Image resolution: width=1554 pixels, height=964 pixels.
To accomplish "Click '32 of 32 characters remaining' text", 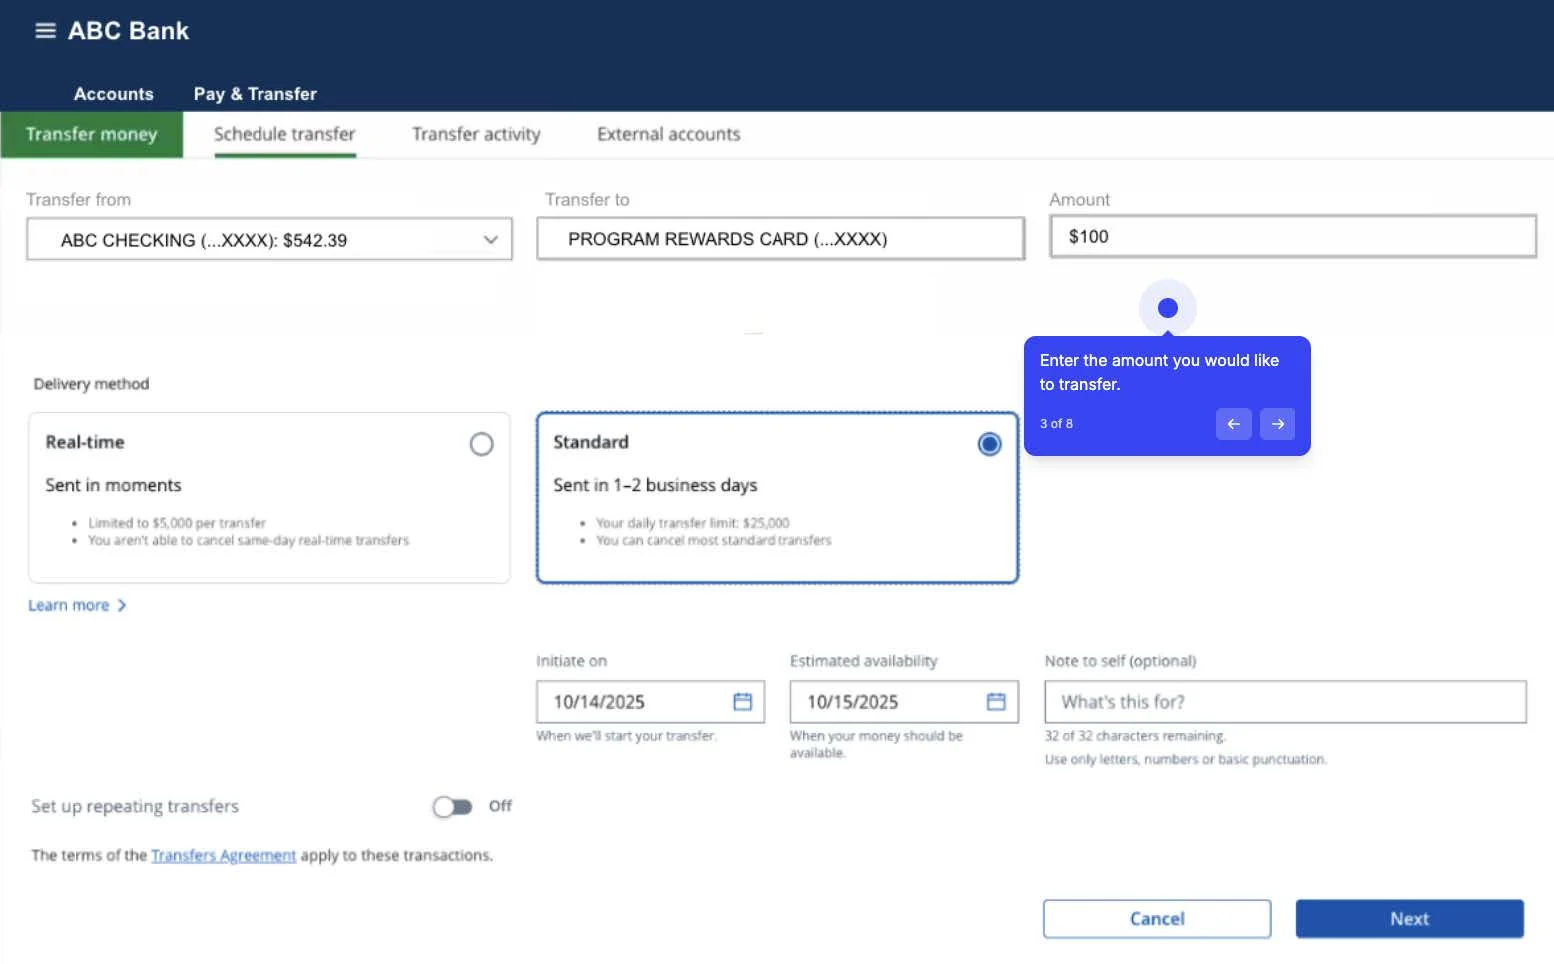I will [x=1135, y=736].
